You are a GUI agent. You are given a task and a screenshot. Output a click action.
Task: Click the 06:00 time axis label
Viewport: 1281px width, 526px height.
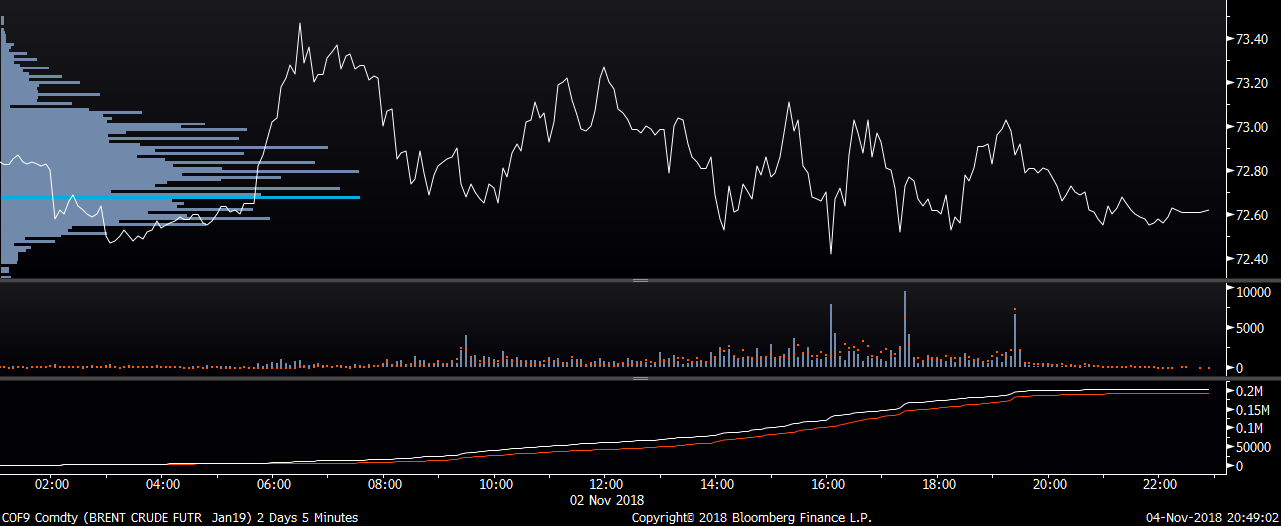click(274, 485)
